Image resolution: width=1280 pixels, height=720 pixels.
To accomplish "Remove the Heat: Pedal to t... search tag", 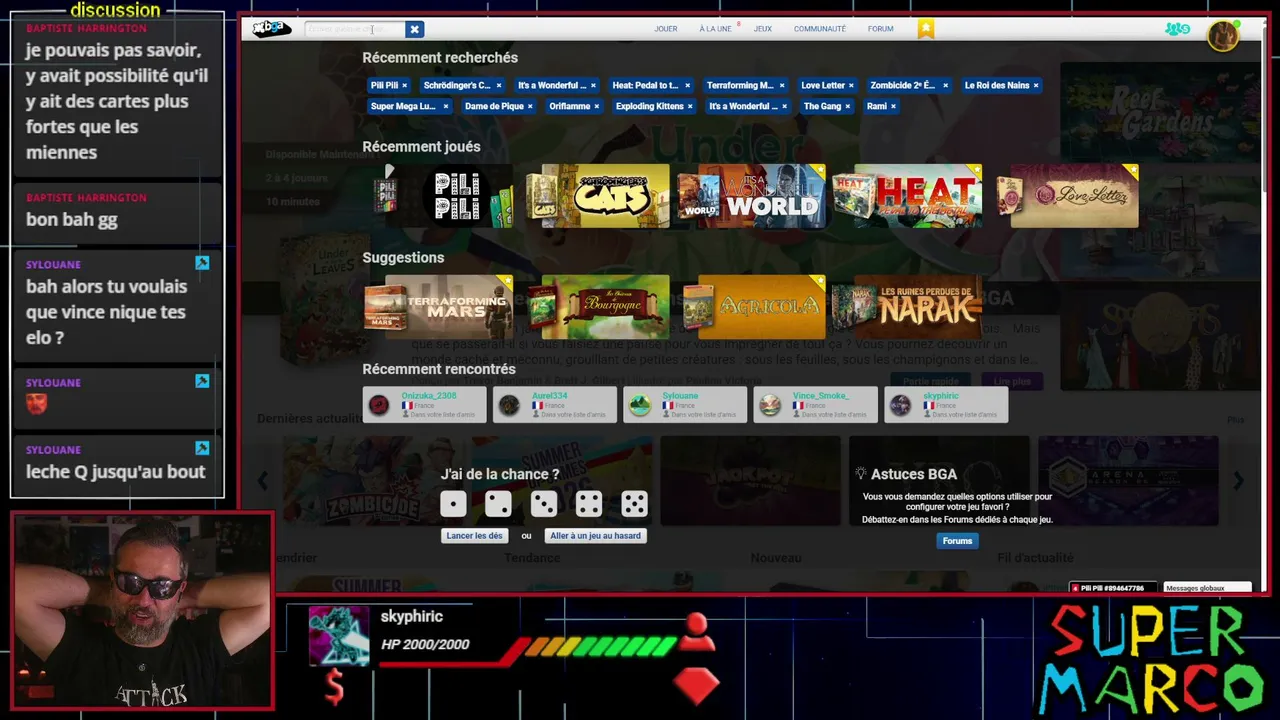I will (x=687, y=86).
